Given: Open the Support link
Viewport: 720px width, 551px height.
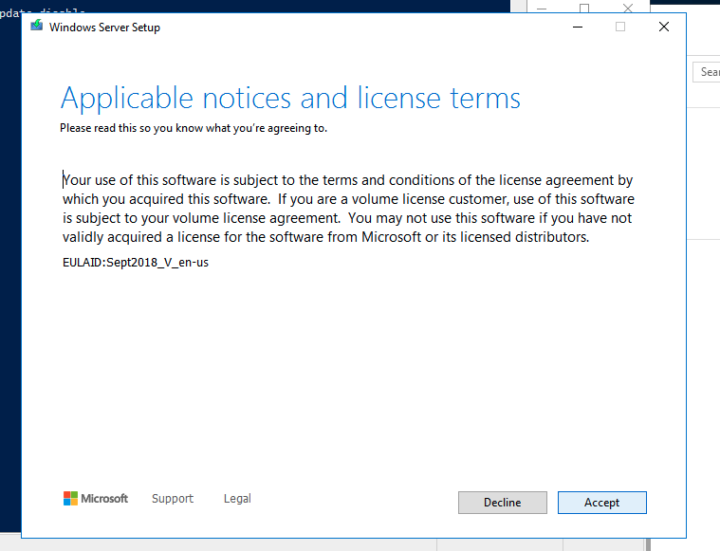Looking at the screenshot, I should [x=172, y=498].
